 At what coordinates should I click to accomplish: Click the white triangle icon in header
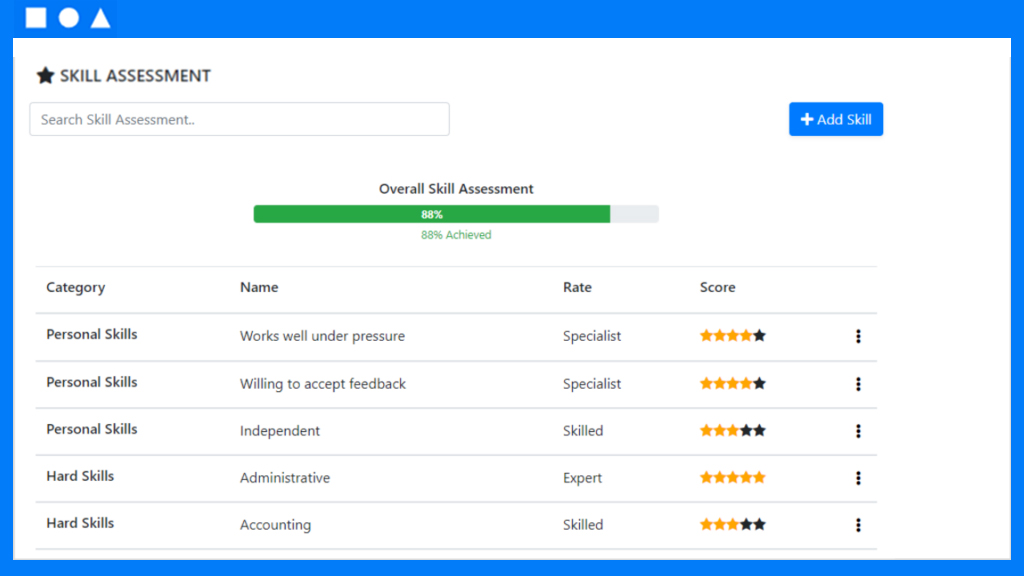pyautogui.click(x=101, y=18)
